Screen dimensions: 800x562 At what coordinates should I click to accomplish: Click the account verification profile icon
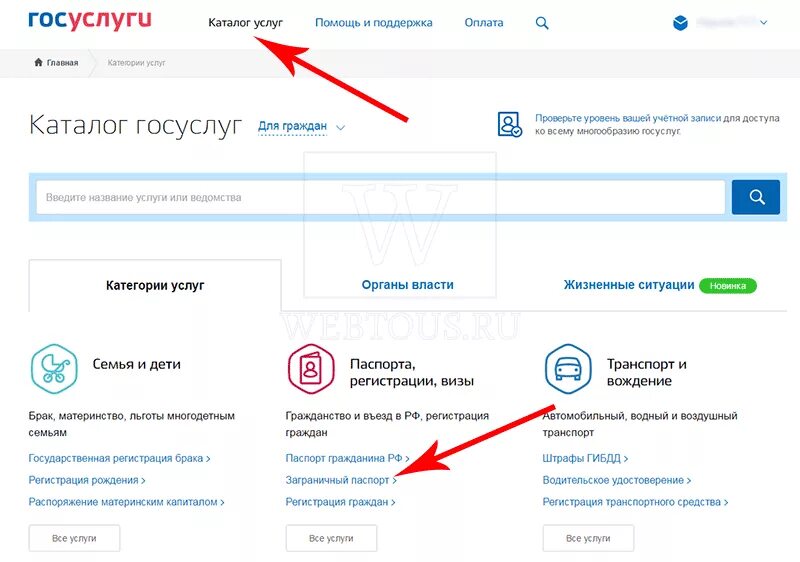click(x=510, y=124)
